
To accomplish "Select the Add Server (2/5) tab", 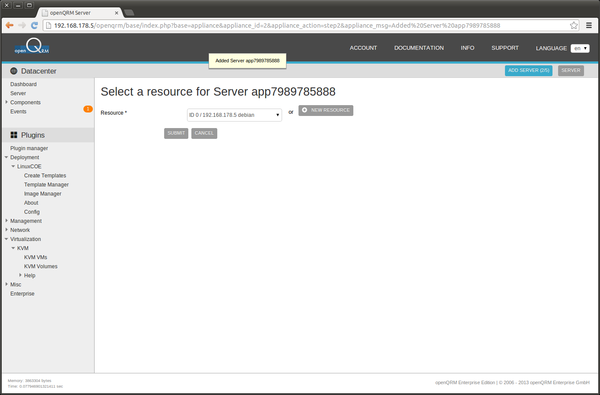I will [528, 70].
